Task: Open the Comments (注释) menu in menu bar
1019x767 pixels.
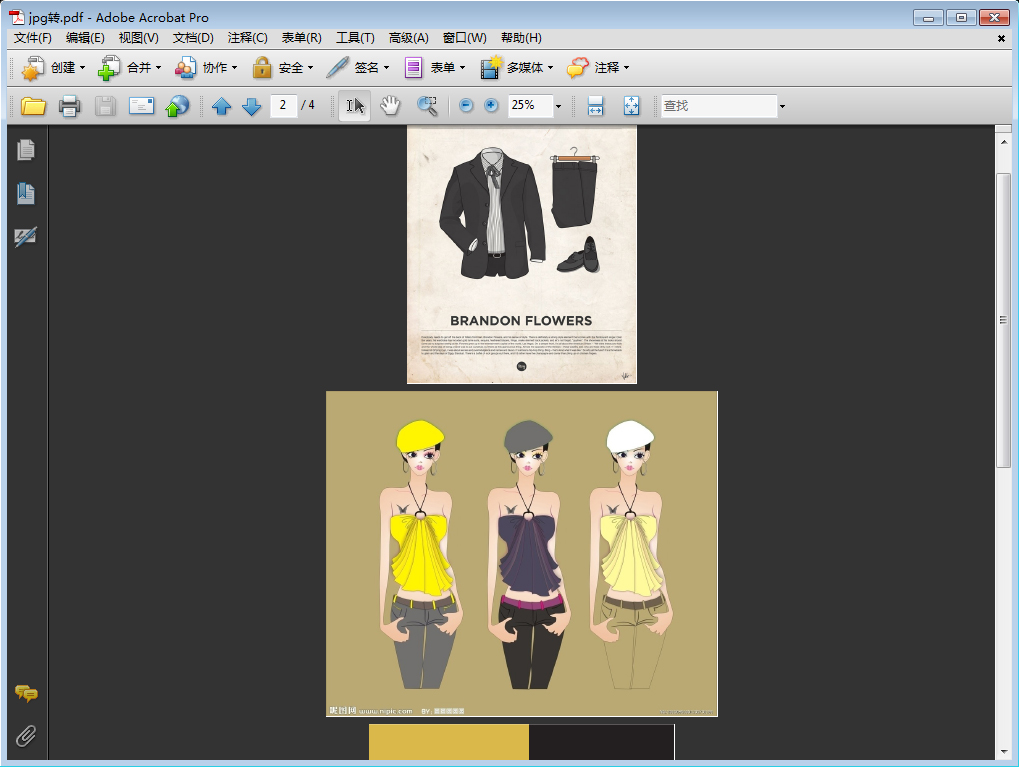Action: coord(248,38)
